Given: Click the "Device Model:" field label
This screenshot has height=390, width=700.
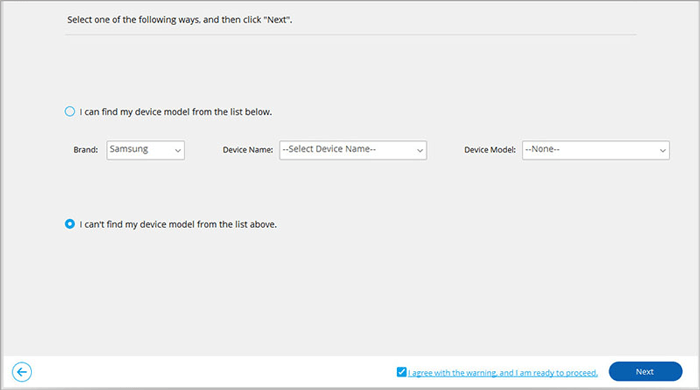Looking at the screenshot, I should [490, 150].
